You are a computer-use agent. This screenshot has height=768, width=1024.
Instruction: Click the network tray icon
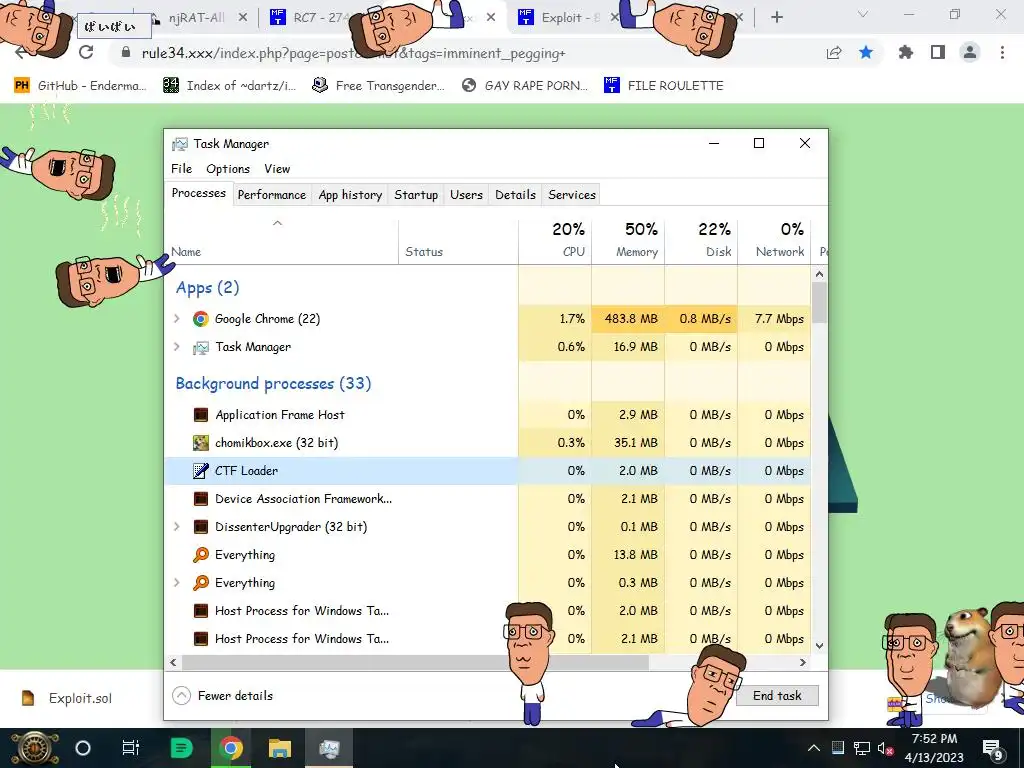(x=861, y=748)
